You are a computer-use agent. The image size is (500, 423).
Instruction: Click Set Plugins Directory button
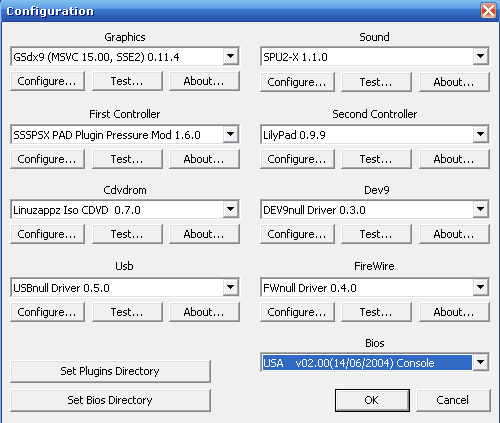[x=110, y=371]
